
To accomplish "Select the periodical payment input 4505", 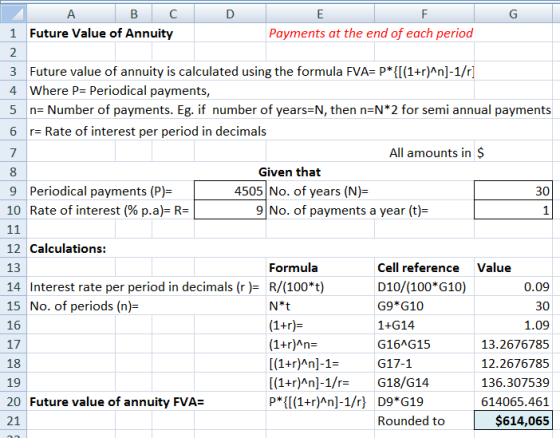I will click(x=230, y=191).
